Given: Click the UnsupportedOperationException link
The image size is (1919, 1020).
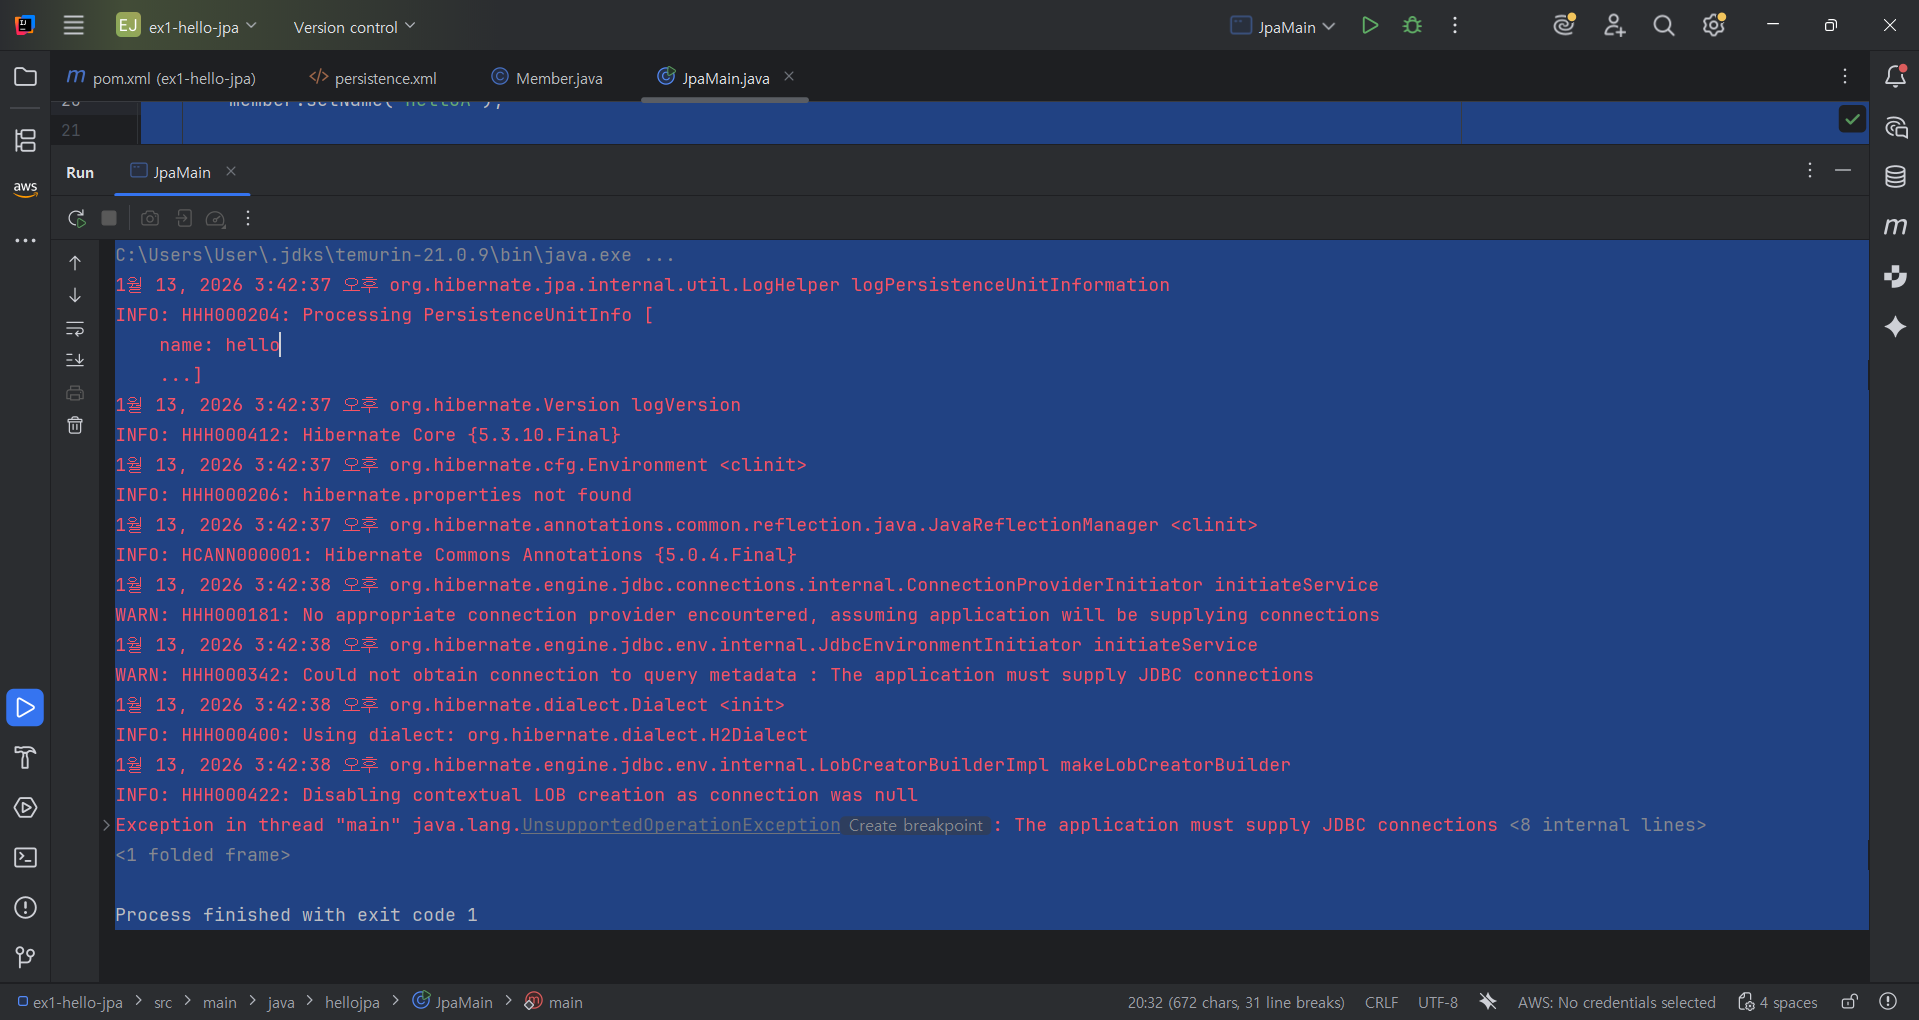Looking at the screenshot, I should pos(680,825).
